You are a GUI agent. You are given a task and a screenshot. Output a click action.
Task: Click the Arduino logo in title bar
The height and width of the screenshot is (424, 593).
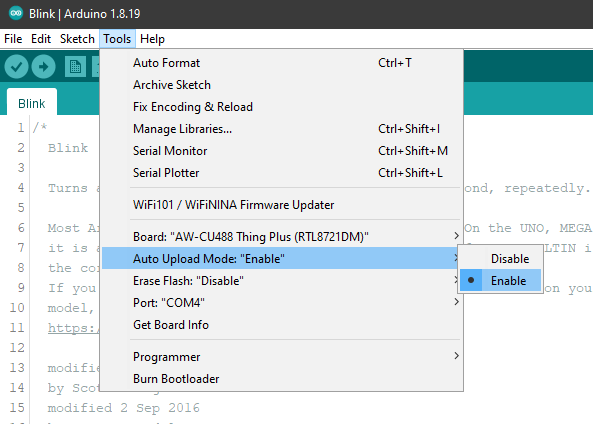16,13
